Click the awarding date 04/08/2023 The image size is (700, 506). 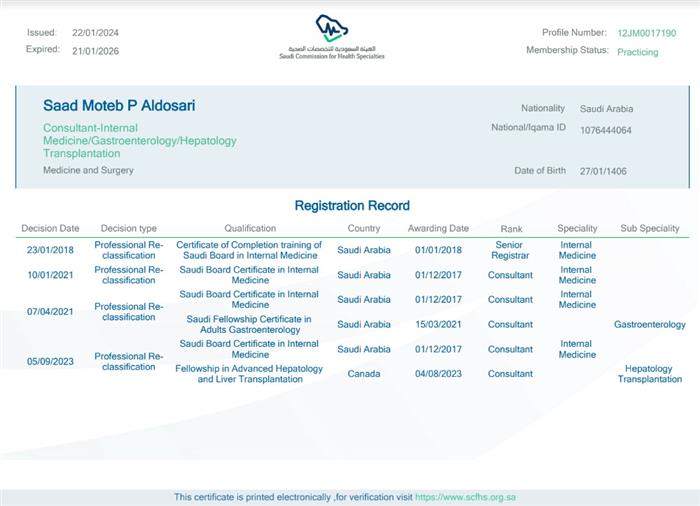pyautogui.click(x=438, y=374)
